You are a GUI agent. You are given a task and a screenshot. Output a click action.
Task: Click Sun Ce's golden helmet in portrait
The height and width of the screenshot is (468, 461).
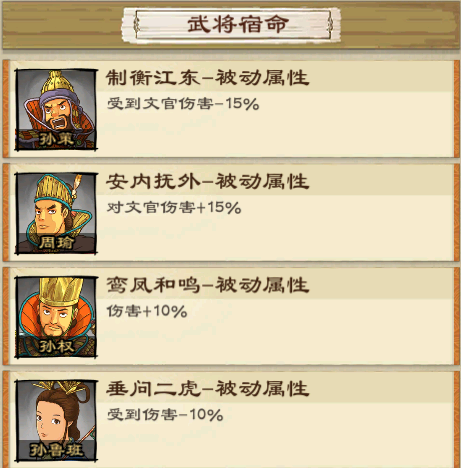tap(57, 82)
